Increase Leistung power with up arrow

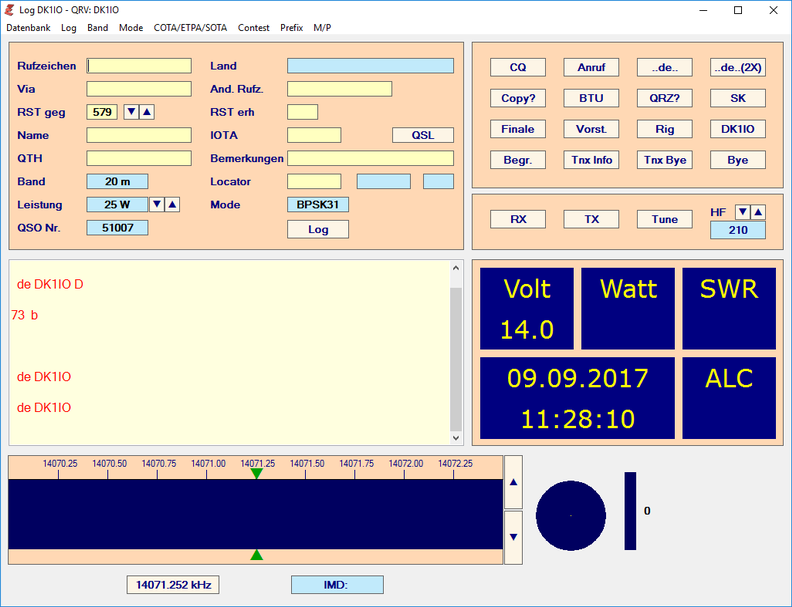point(172,205)
